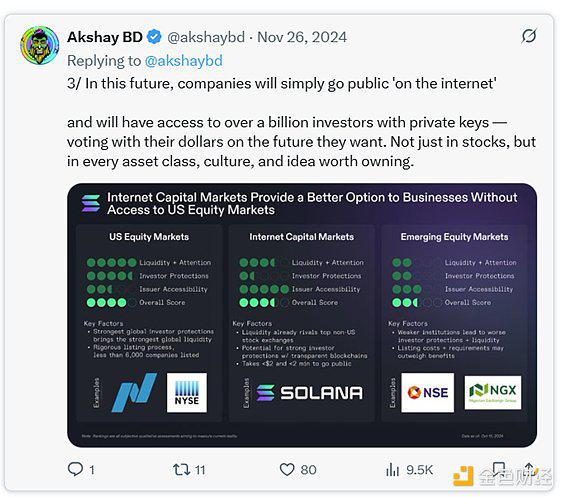Click the reply comment bubble icon
The width and height of the screenshot is (563, 497).
[x=75, y=469]
